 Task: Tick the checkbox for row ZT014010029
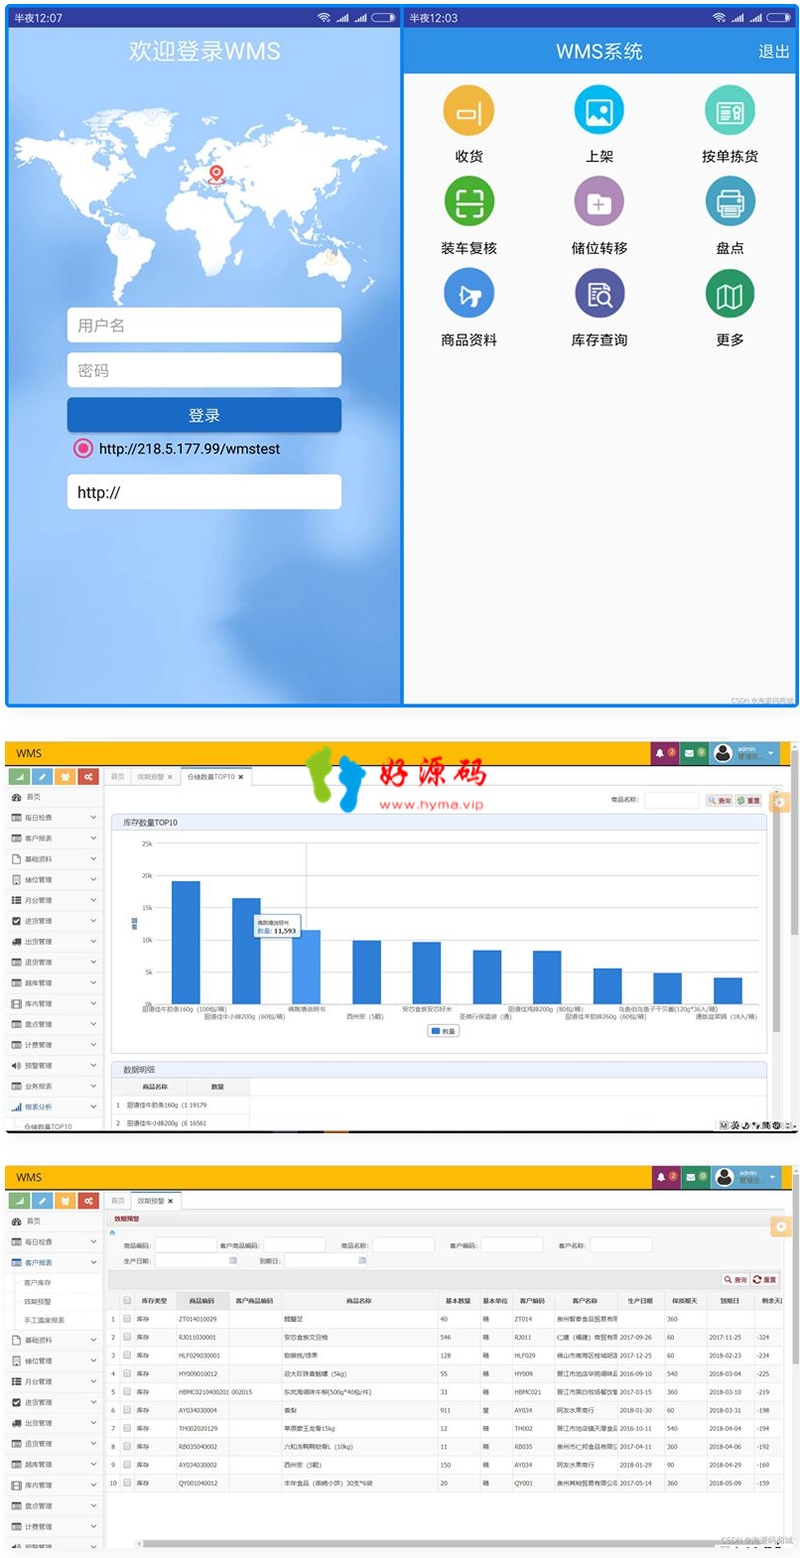pos(127,1319)
